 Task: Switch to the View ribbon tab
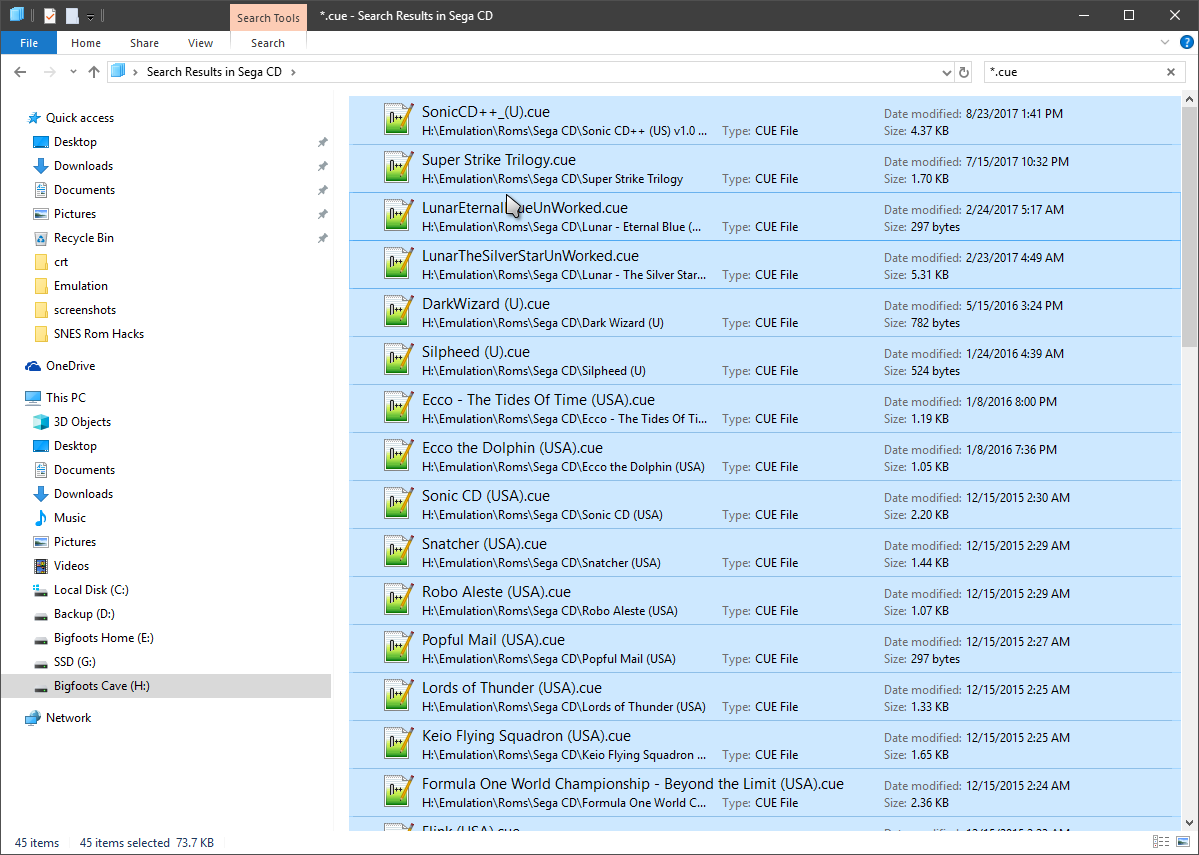[x=200, y=43]
